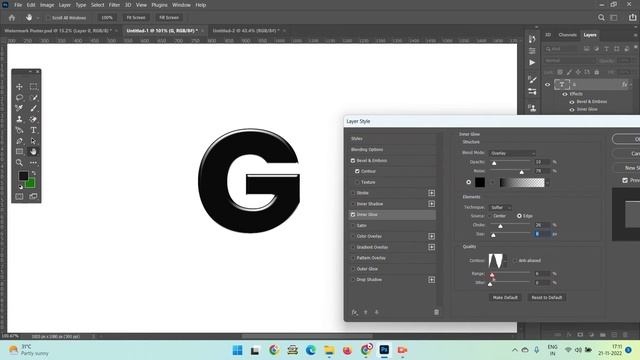This screenshot has width=640, height=360.
Task: Open the Actions play-icon panel
Action: tap(532, 62)
